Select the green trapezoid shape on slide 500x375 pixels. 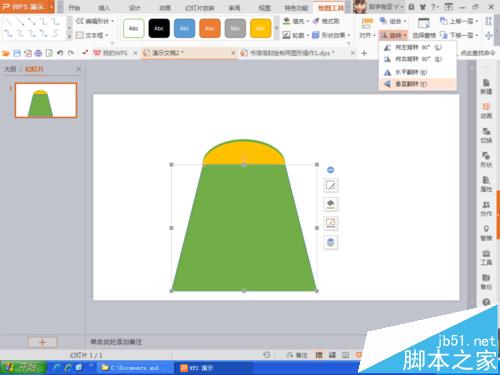click(x=244, y=228)
